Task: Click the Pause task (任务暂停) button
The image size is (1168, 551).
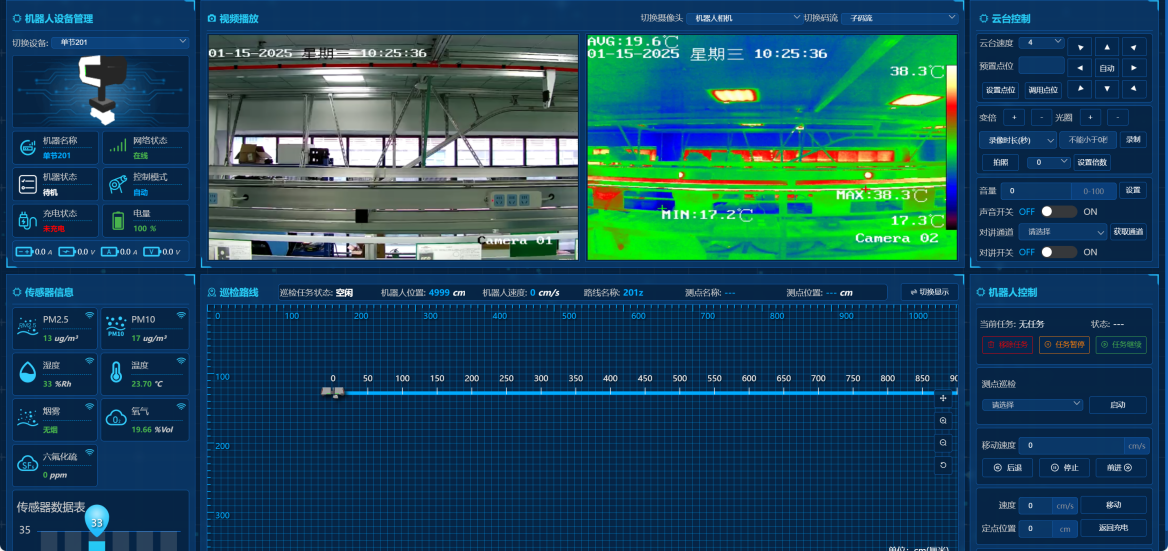Action: (1064, 345)
